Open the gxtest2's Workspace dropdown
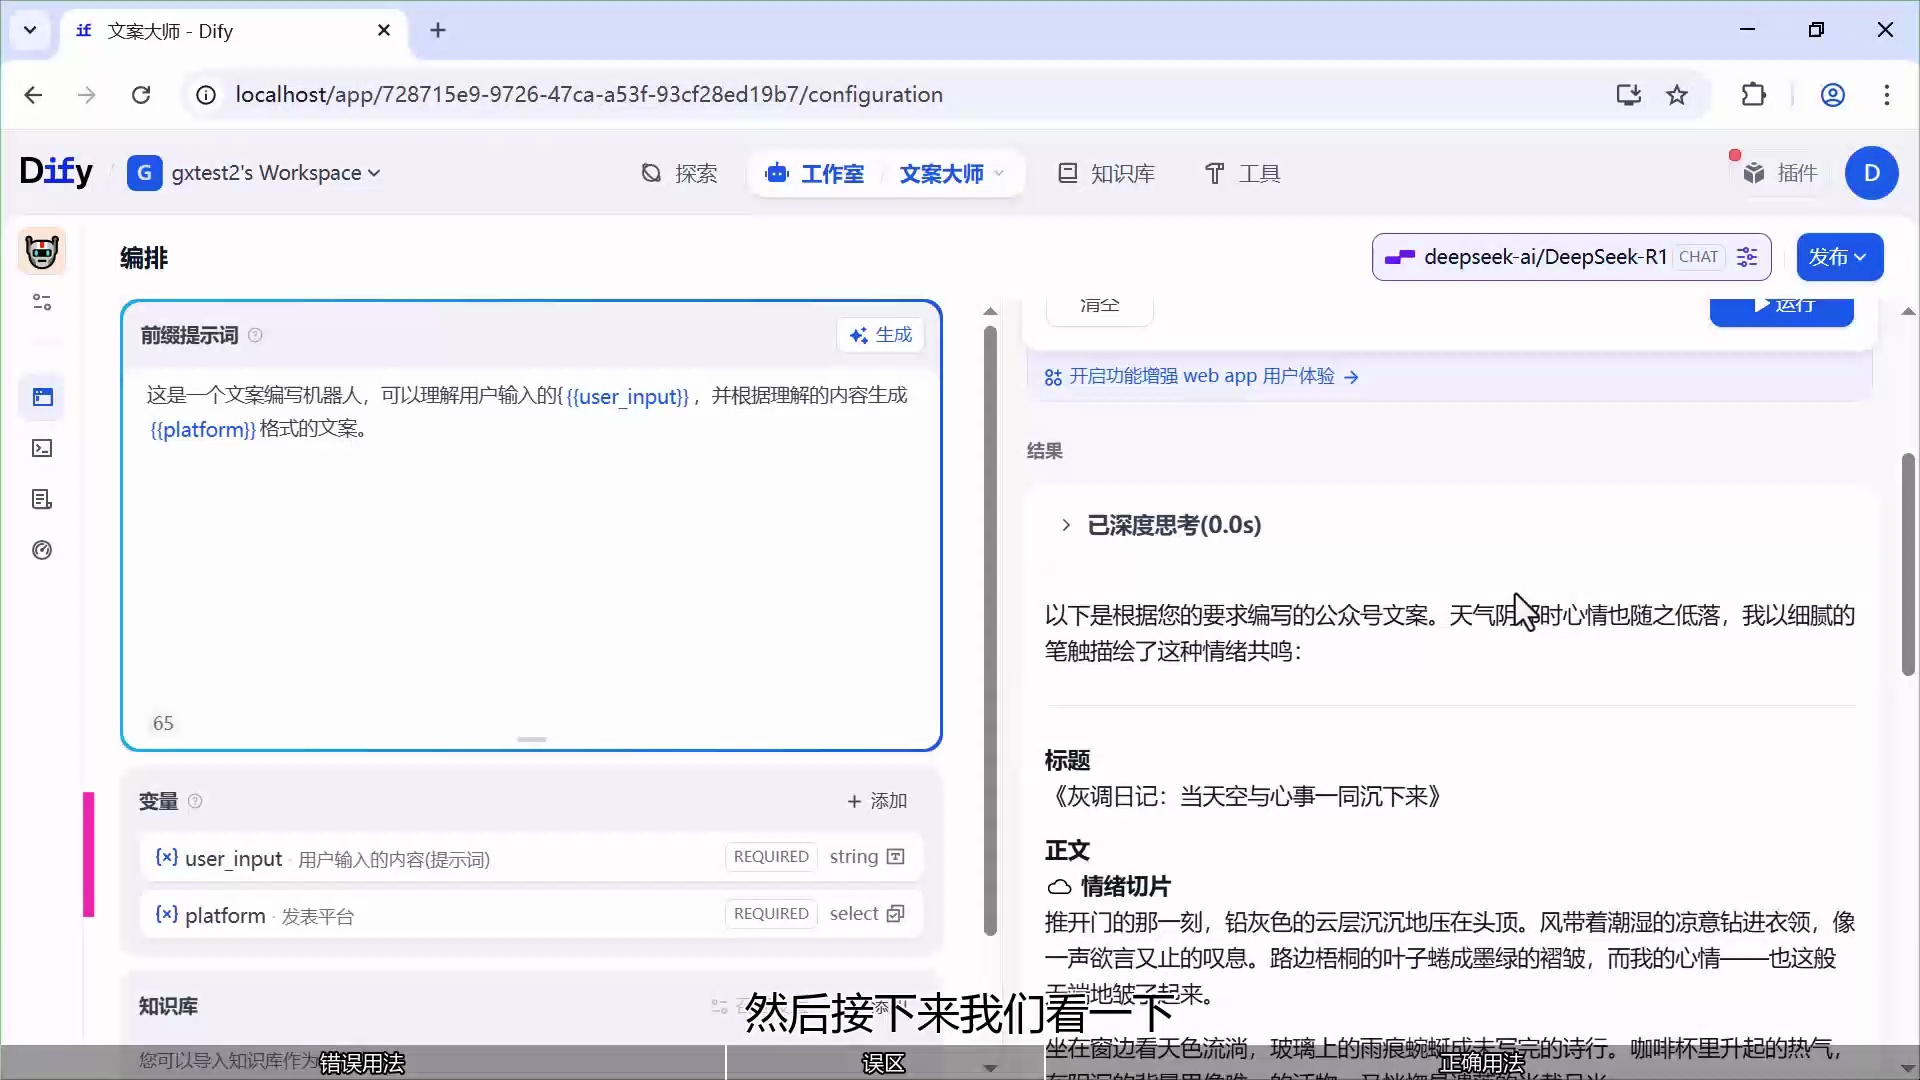The width and height of the screenshot is (1920, 1080). click(255, 173)
